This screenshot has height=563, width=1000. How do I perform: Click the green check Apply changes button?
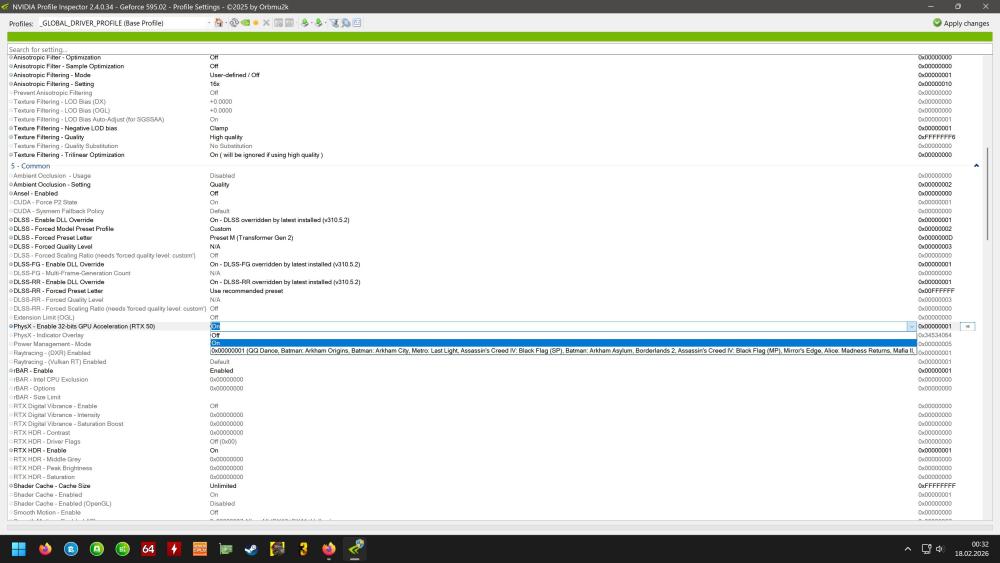[961, 23]
